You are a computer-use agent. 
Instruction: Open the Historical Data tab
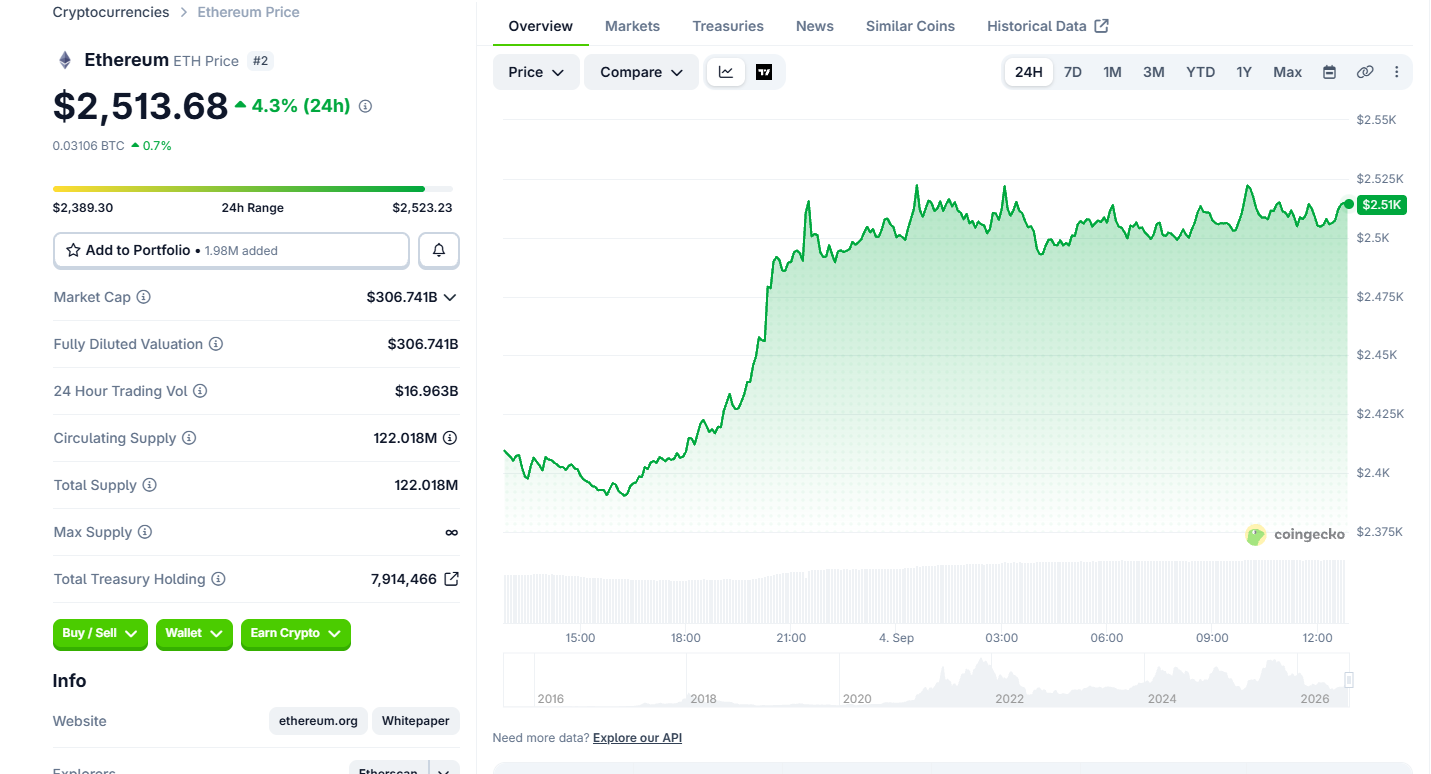pos(1048,26)
